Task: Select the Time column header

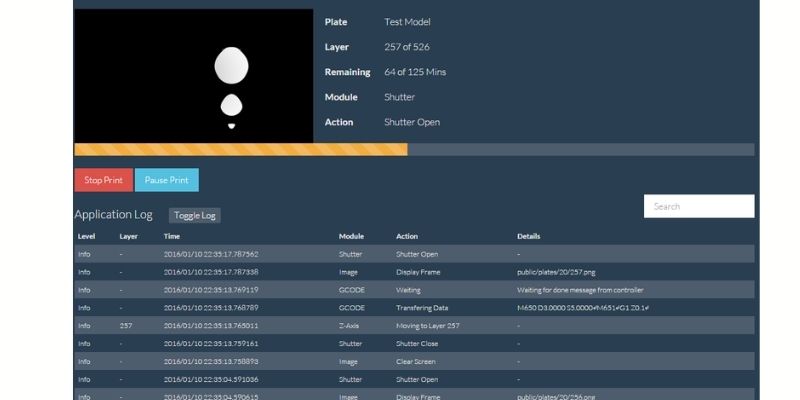Action: pos(172,237)
